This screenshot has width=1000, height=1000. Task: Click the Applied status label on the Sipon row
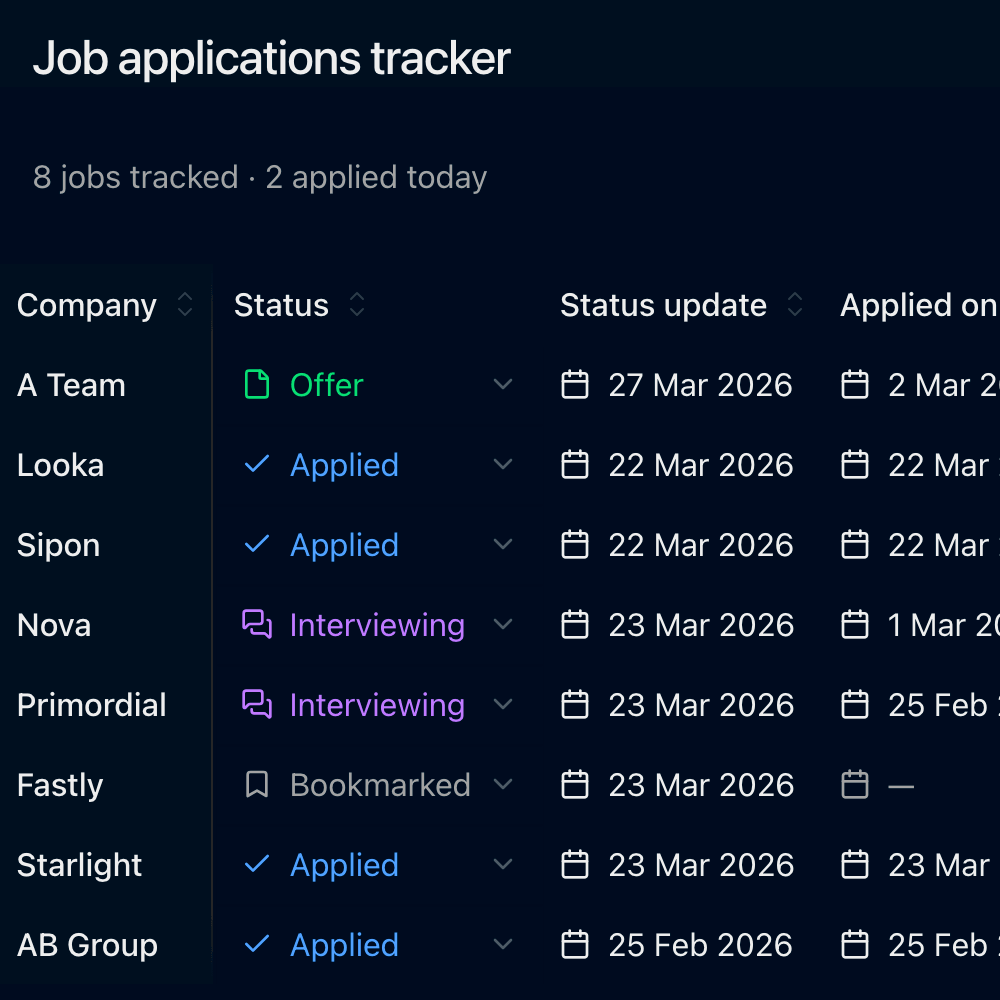coord(344,544)
